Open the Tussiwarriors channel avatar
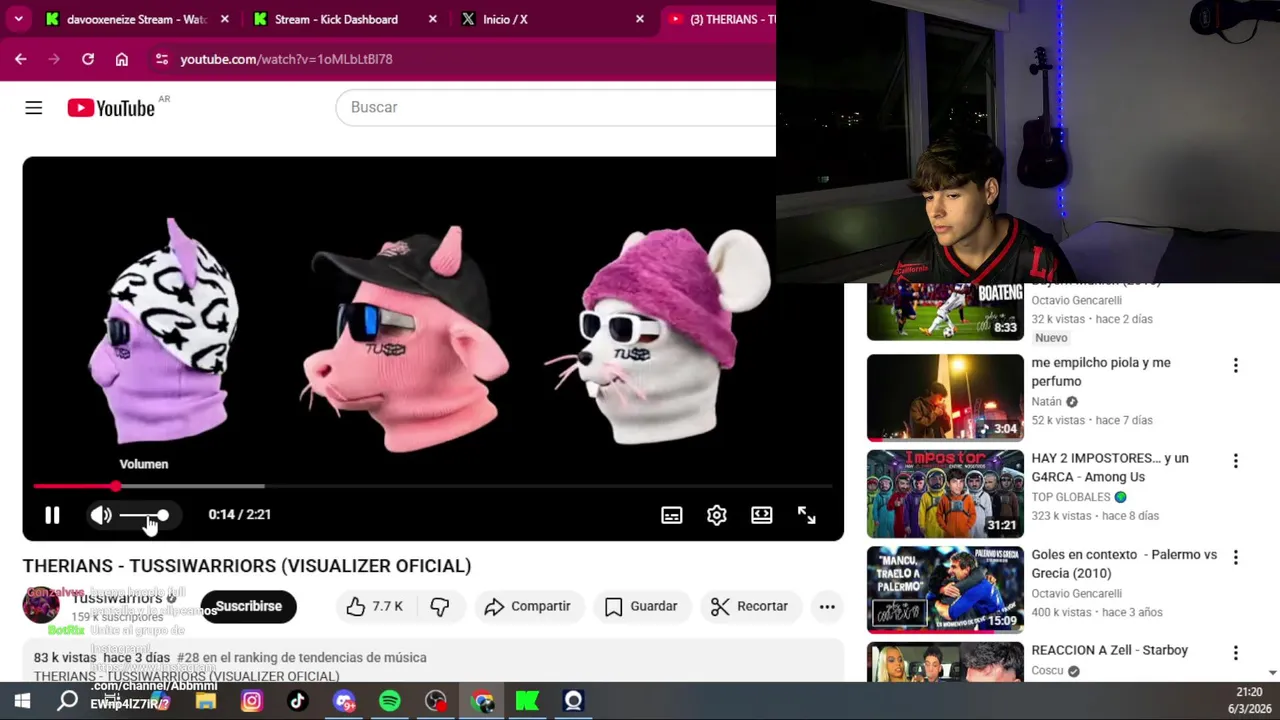Screen dimensions: 1280x720 (41, 605)
